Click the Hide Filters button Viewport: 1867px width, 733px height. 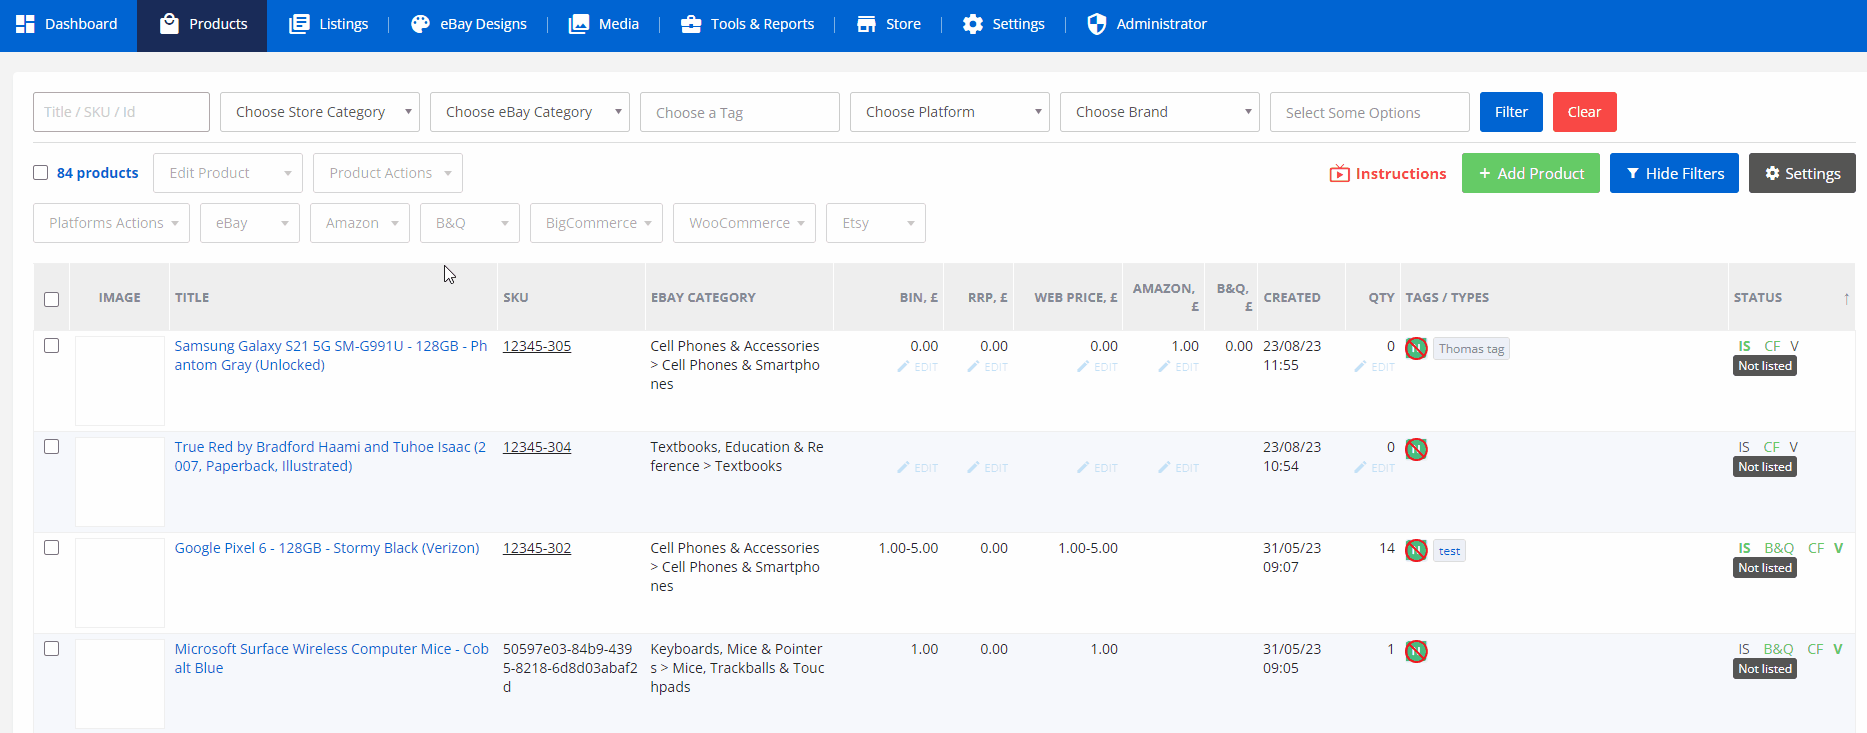1674,173
